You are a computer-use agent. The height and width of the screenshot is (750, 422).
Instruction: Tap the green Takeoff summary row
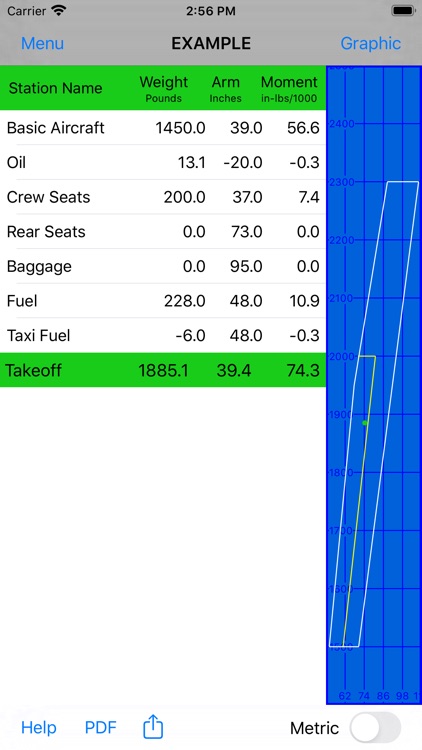[163, 370]
